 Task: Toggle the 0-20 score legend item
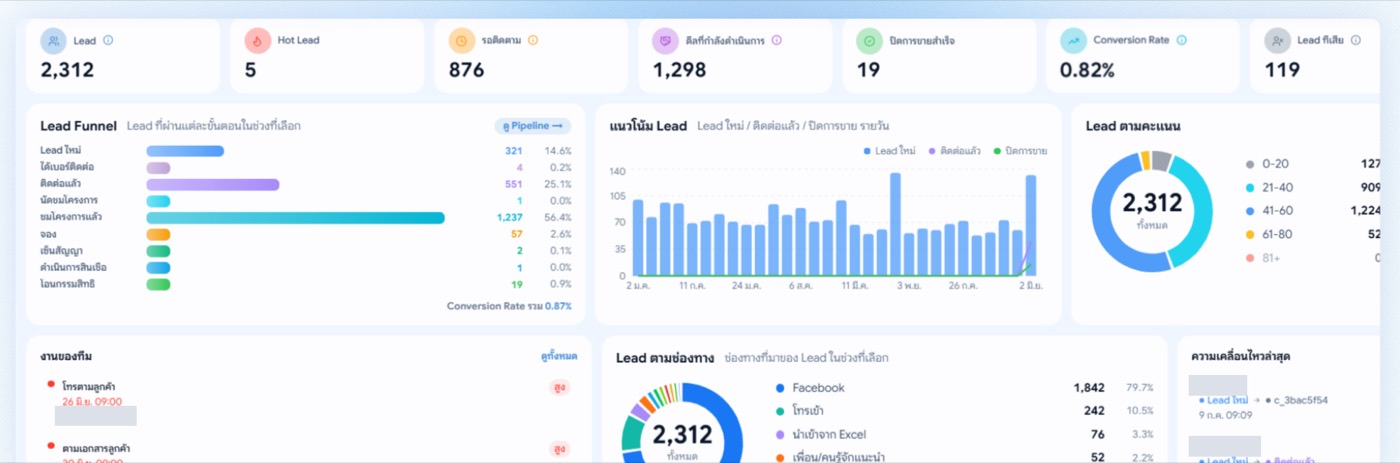[x=1314, y=164]
